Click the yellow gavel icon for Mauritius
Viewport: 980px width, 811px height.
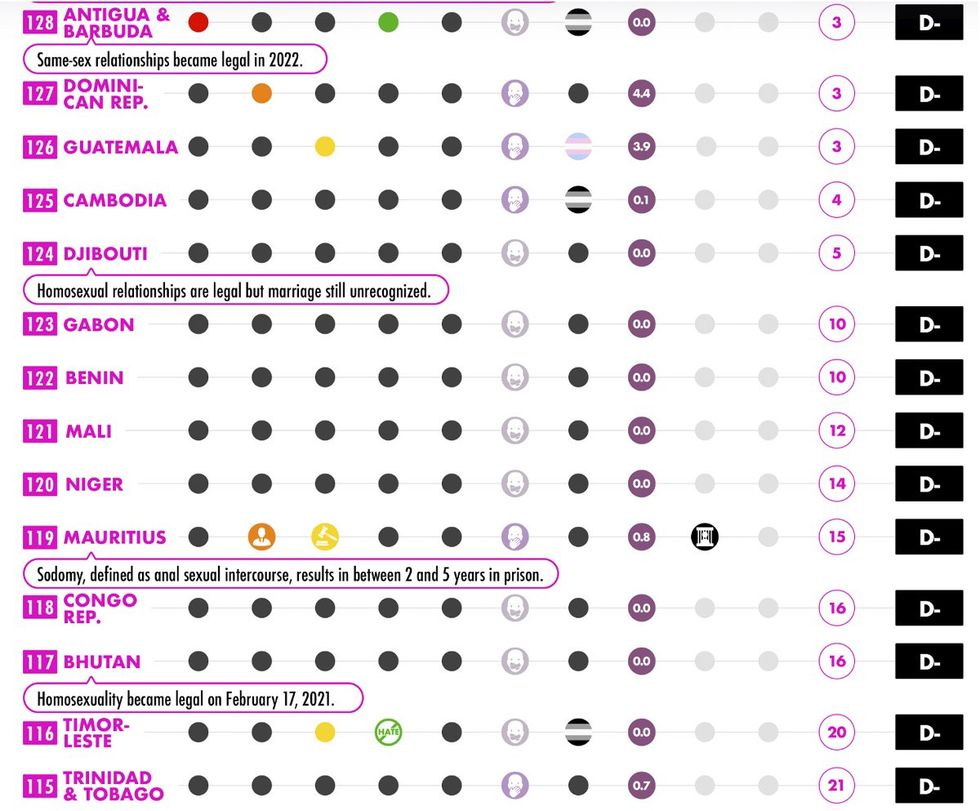[x=325, y=537]
